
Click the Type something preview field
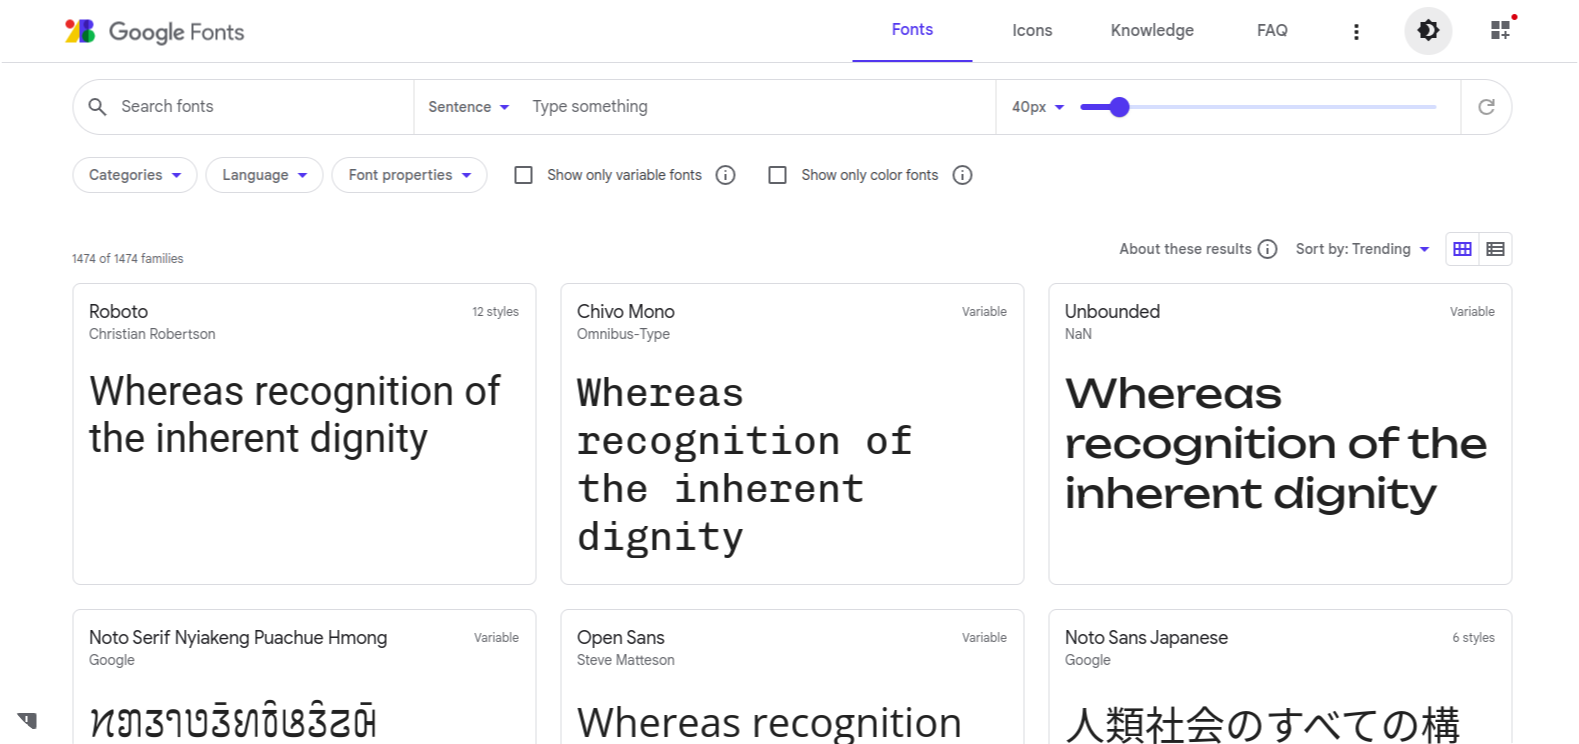coord(755,106)
